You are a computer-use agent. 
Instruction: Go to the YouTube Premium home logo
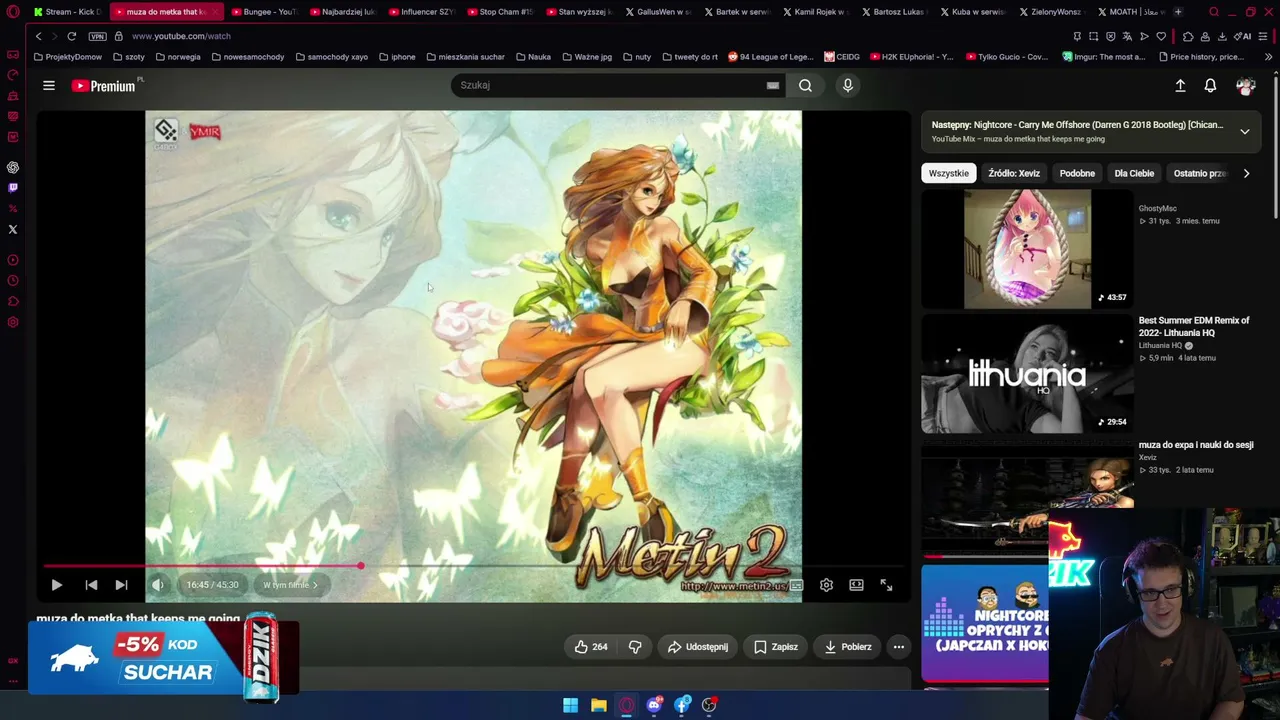pyautogui.click(x=105, y=85)
